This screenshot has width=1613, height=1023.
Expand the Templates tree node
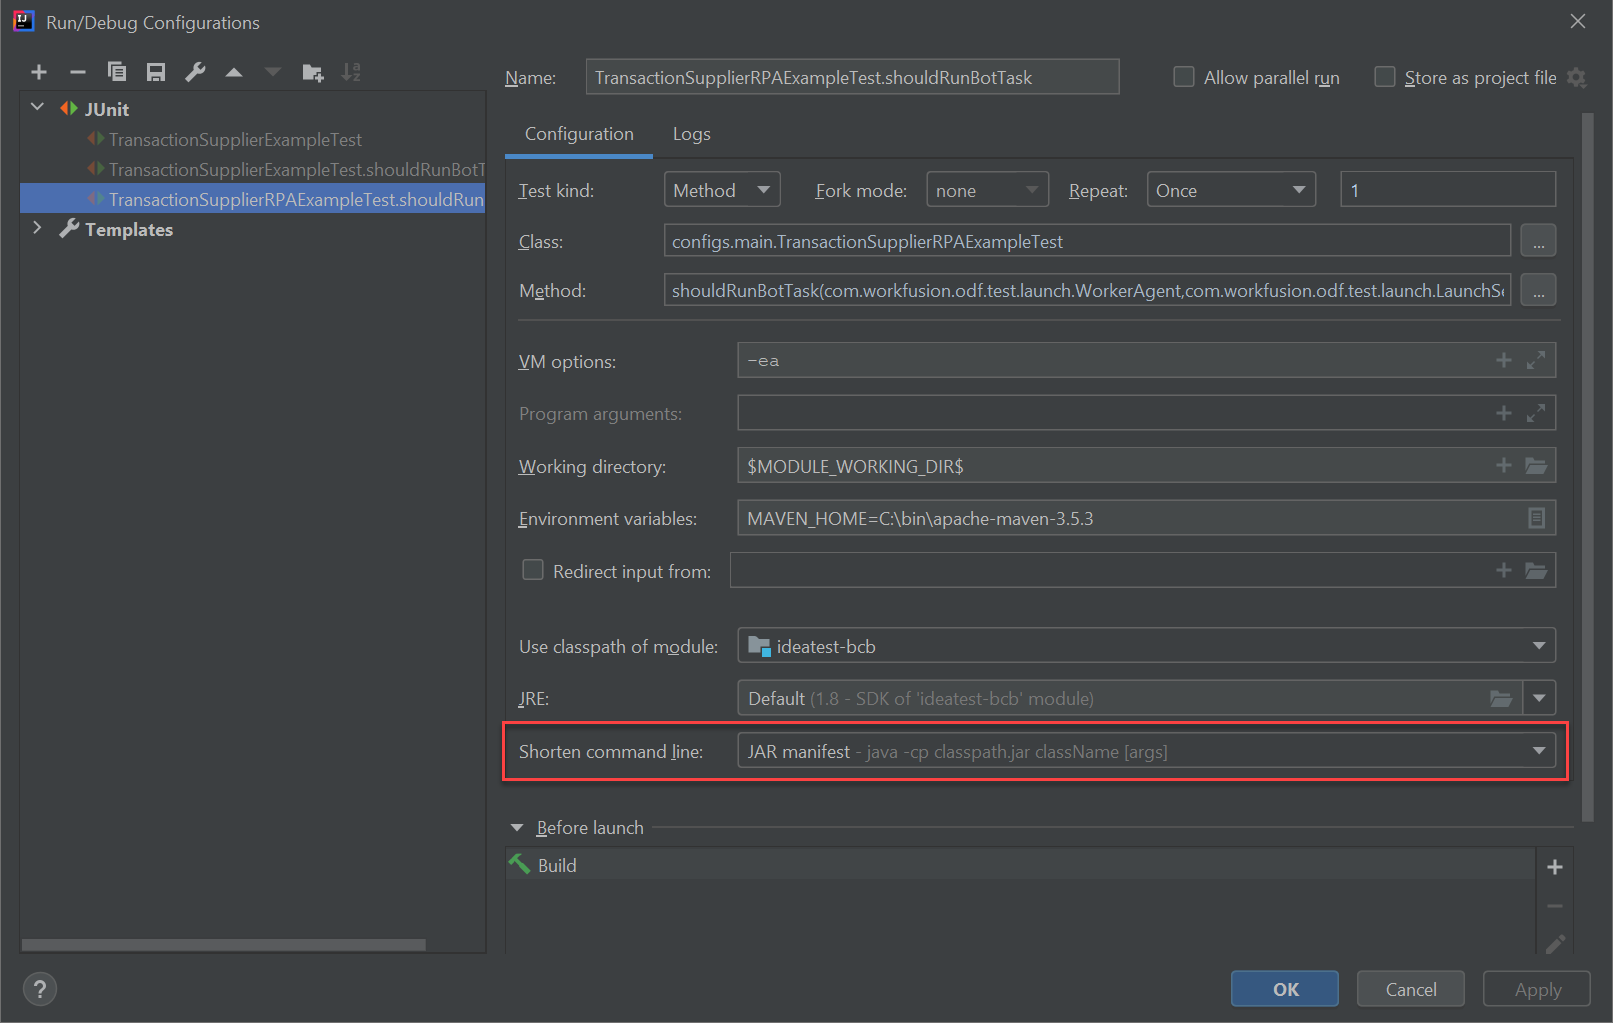[x=38, y=228]
